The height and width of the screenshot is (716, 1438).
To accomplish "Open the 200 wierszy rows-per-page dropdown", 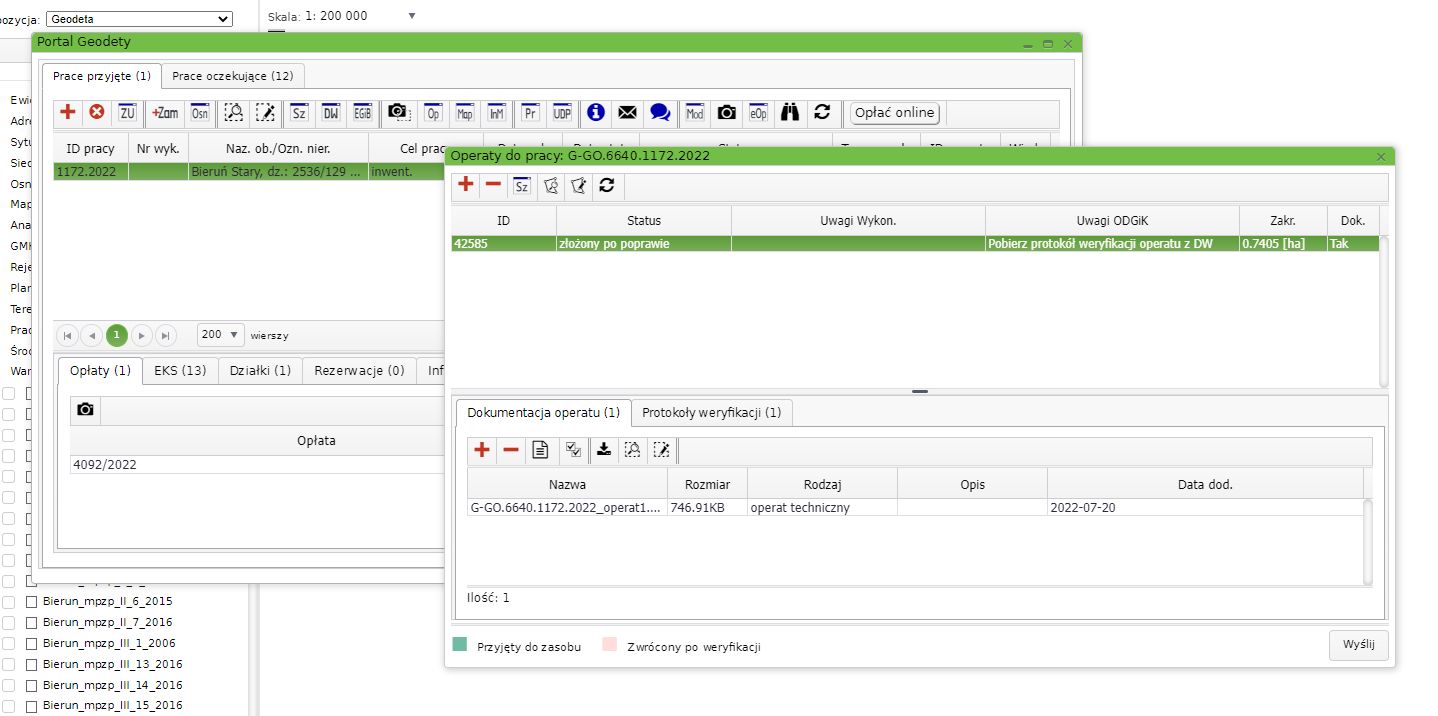I will tap(221, 335).
